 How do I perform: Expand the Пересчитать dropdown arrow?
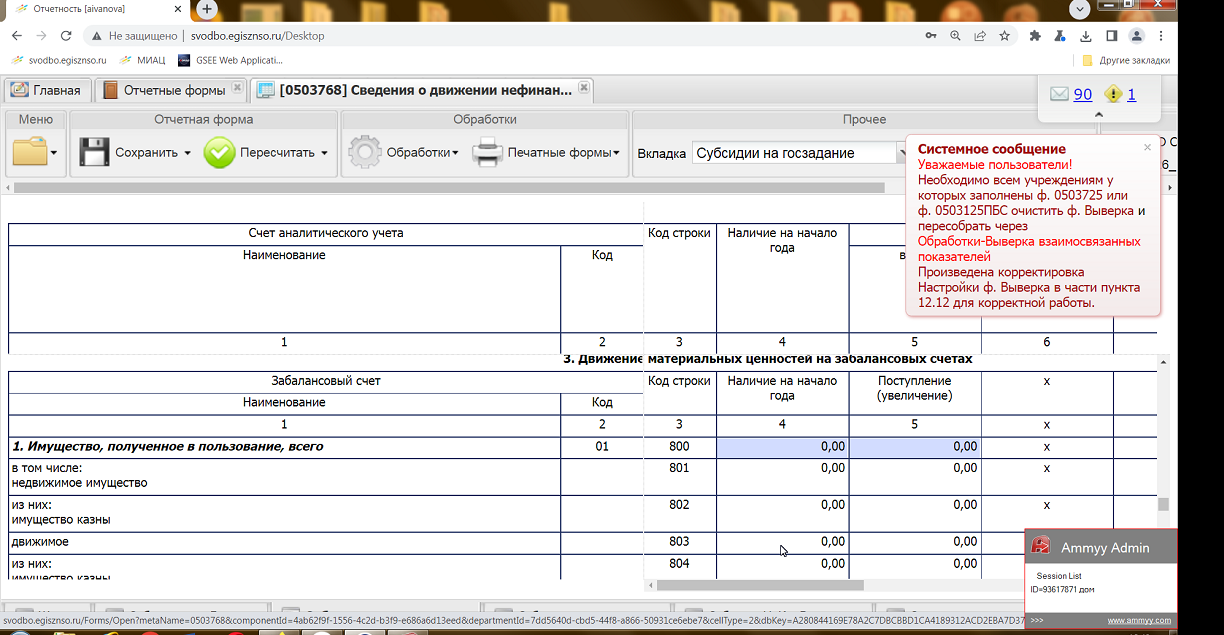pos(324,154)
